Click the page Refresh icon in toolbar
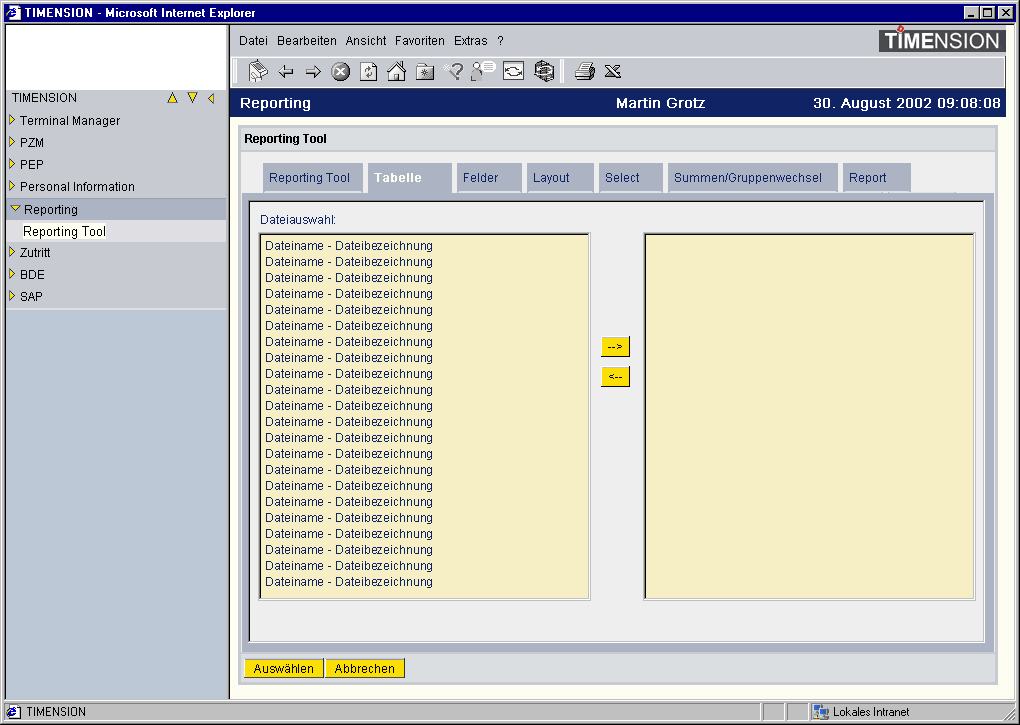Image resolution: width=1020 pixels, height=725 pixels. click(x=368, y=71)
